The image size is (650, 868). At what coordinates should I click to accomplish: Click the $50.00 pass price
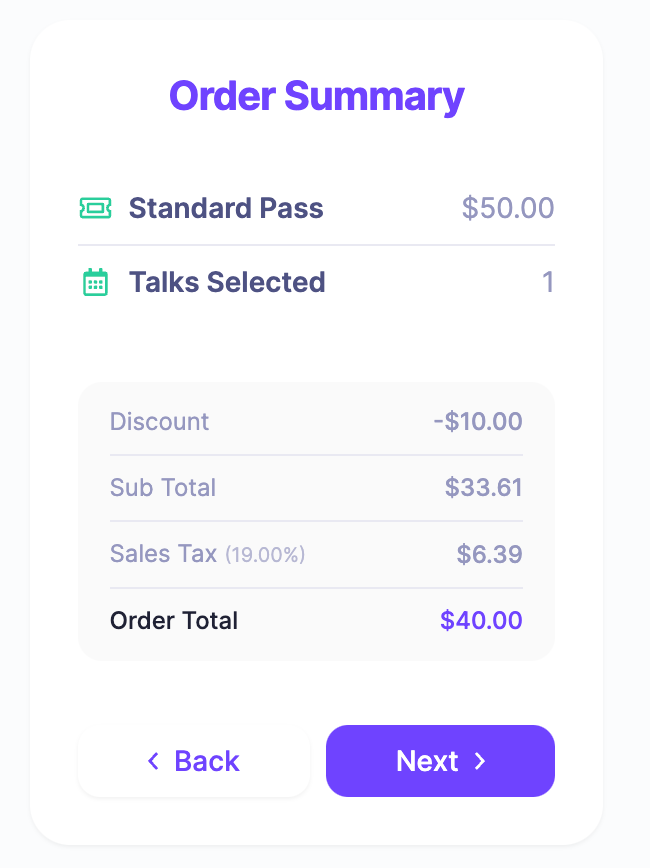pyautogui.click(x=507, y=208)
